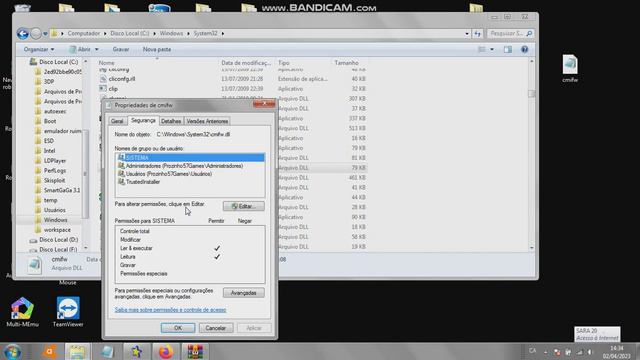This screenshot has width=640, height=360.
Task: Click the Windows breadcrumb in address bar
Action: 171,33
